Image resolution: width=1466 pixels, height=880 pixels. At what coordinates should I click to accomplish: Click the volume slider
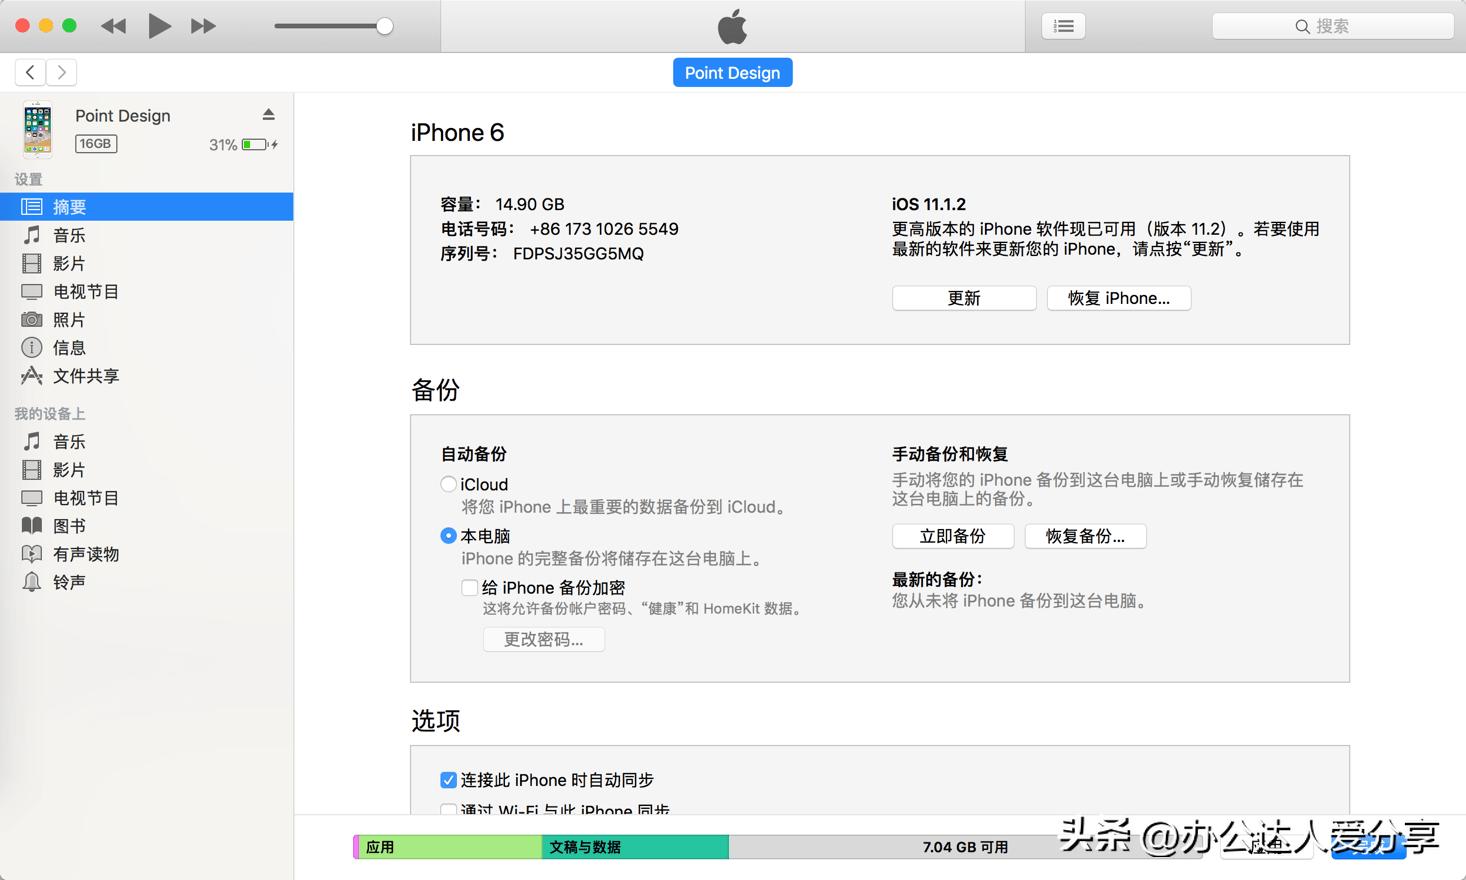(x=333, y=25)
